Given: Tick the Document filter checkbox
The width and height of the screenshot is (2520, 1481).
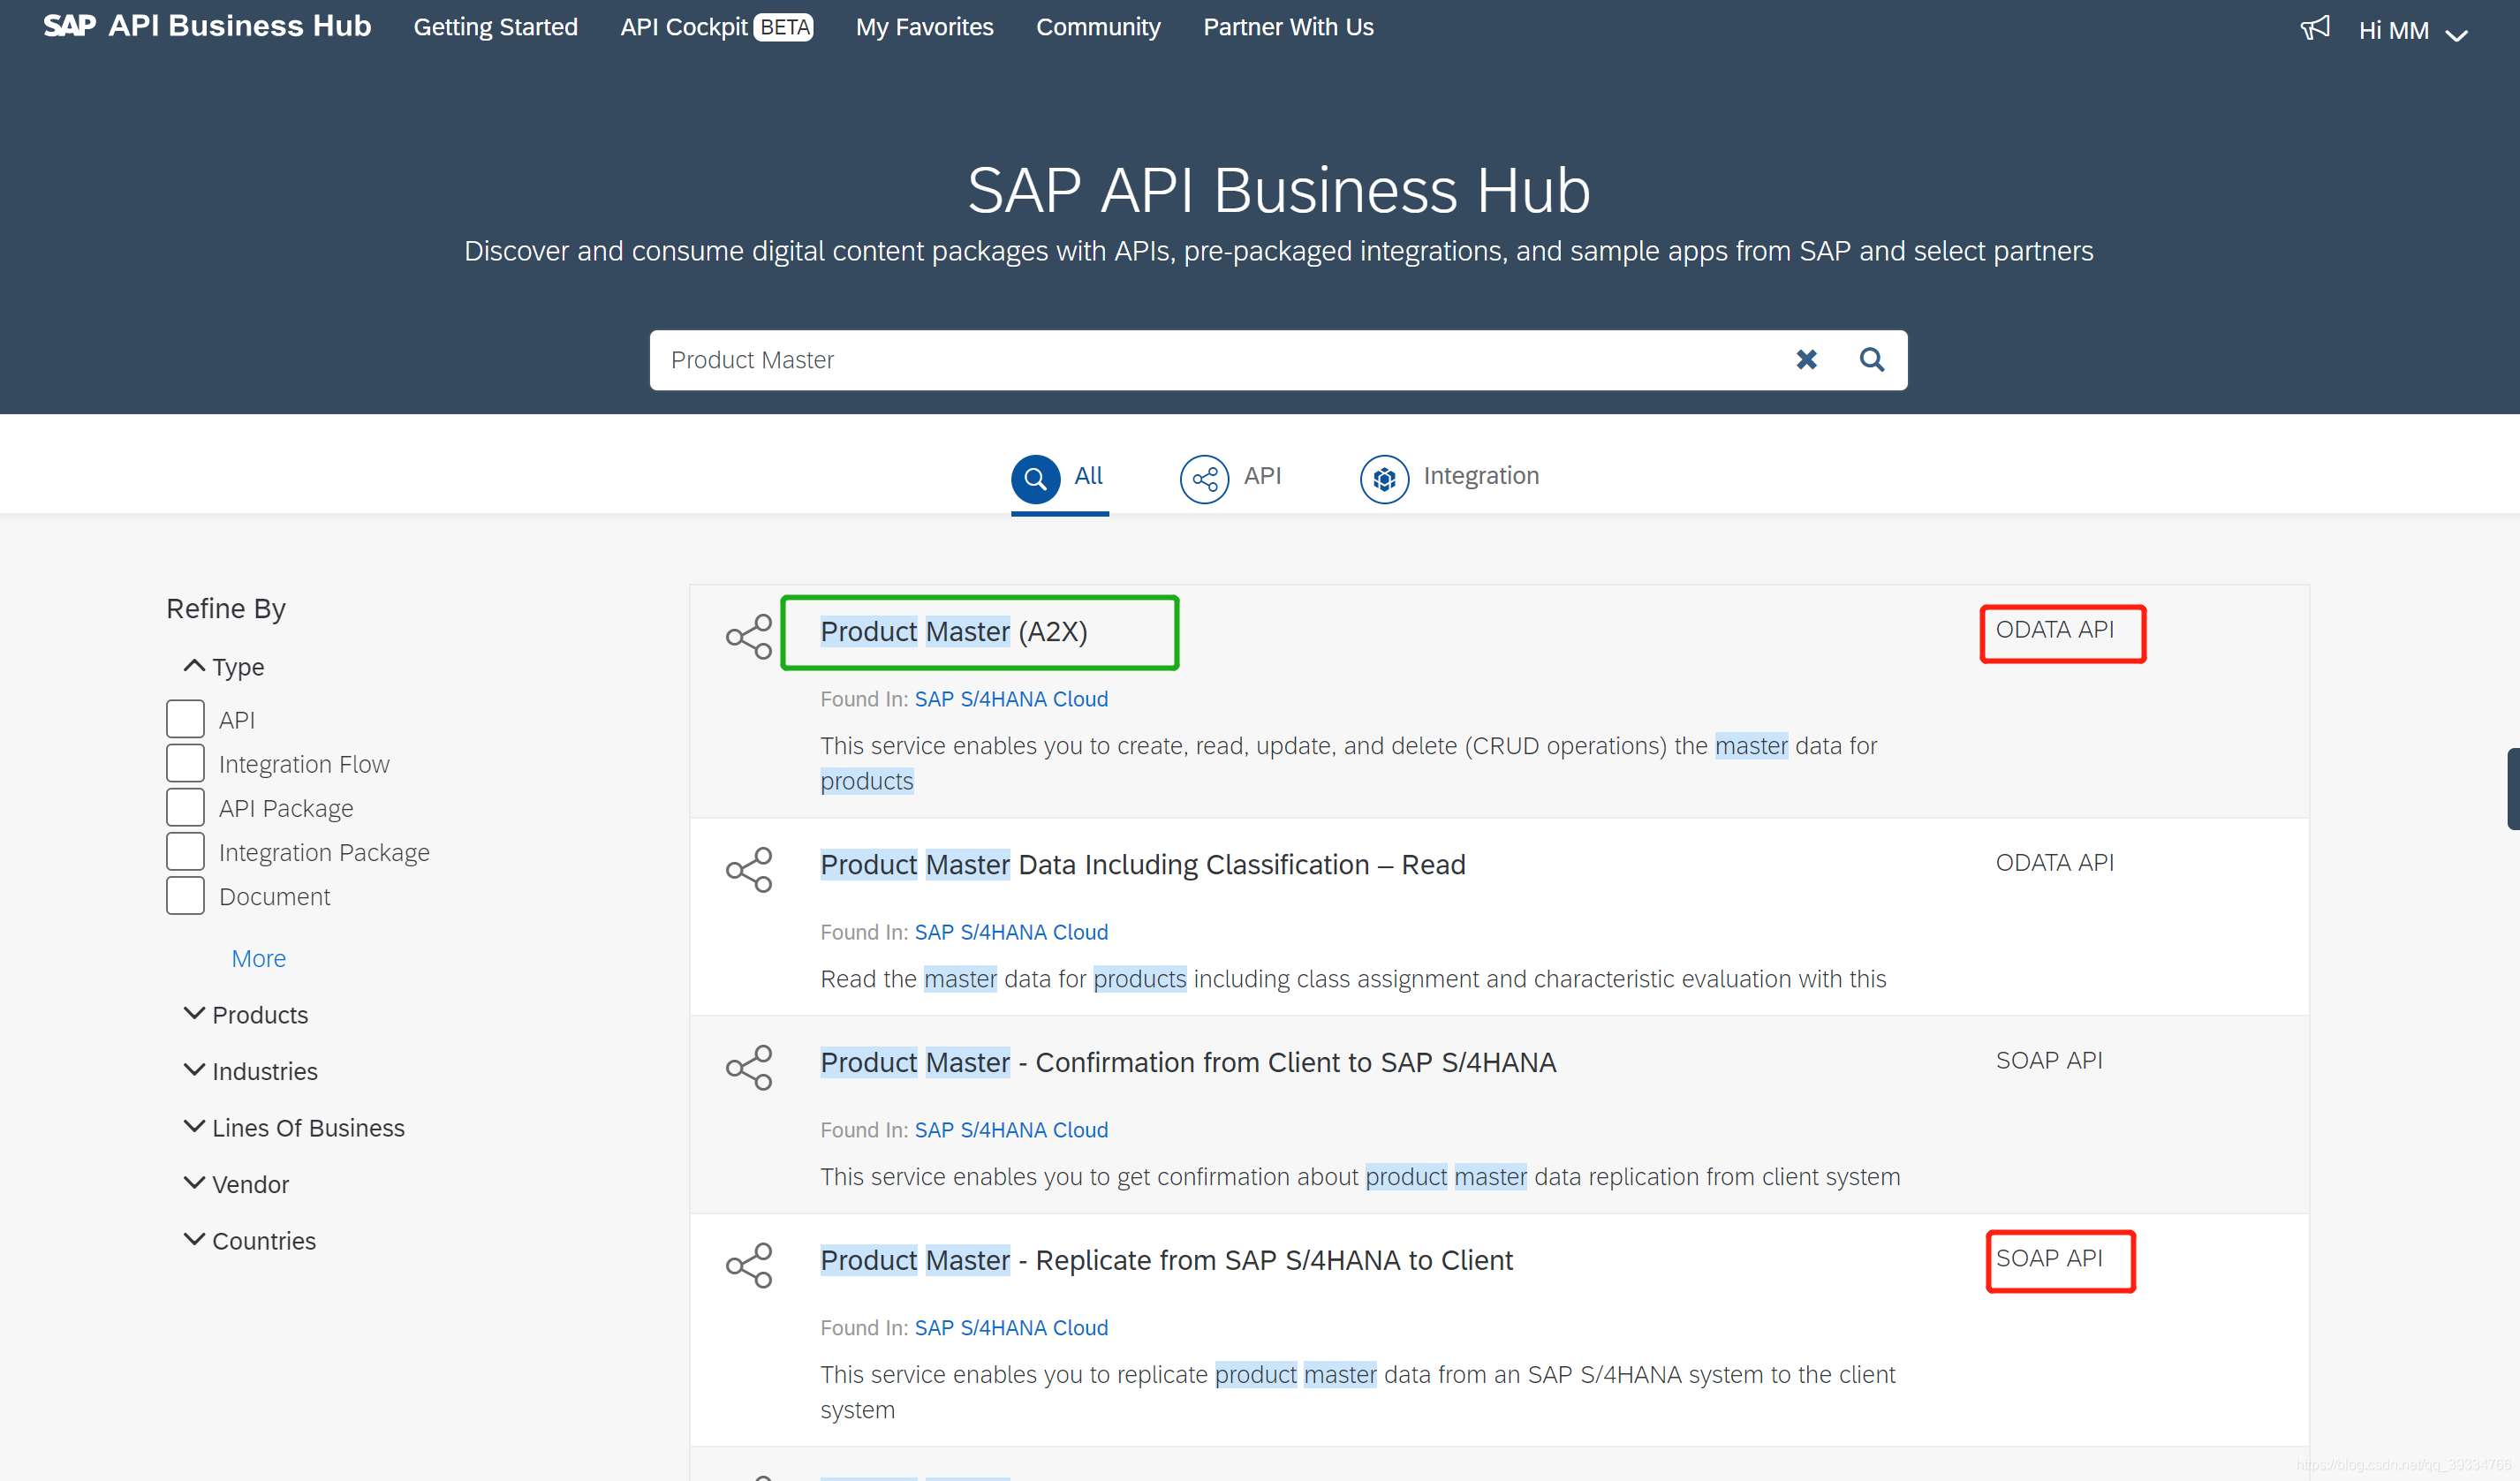Looking at the screenshot, I should click(185, 896).
